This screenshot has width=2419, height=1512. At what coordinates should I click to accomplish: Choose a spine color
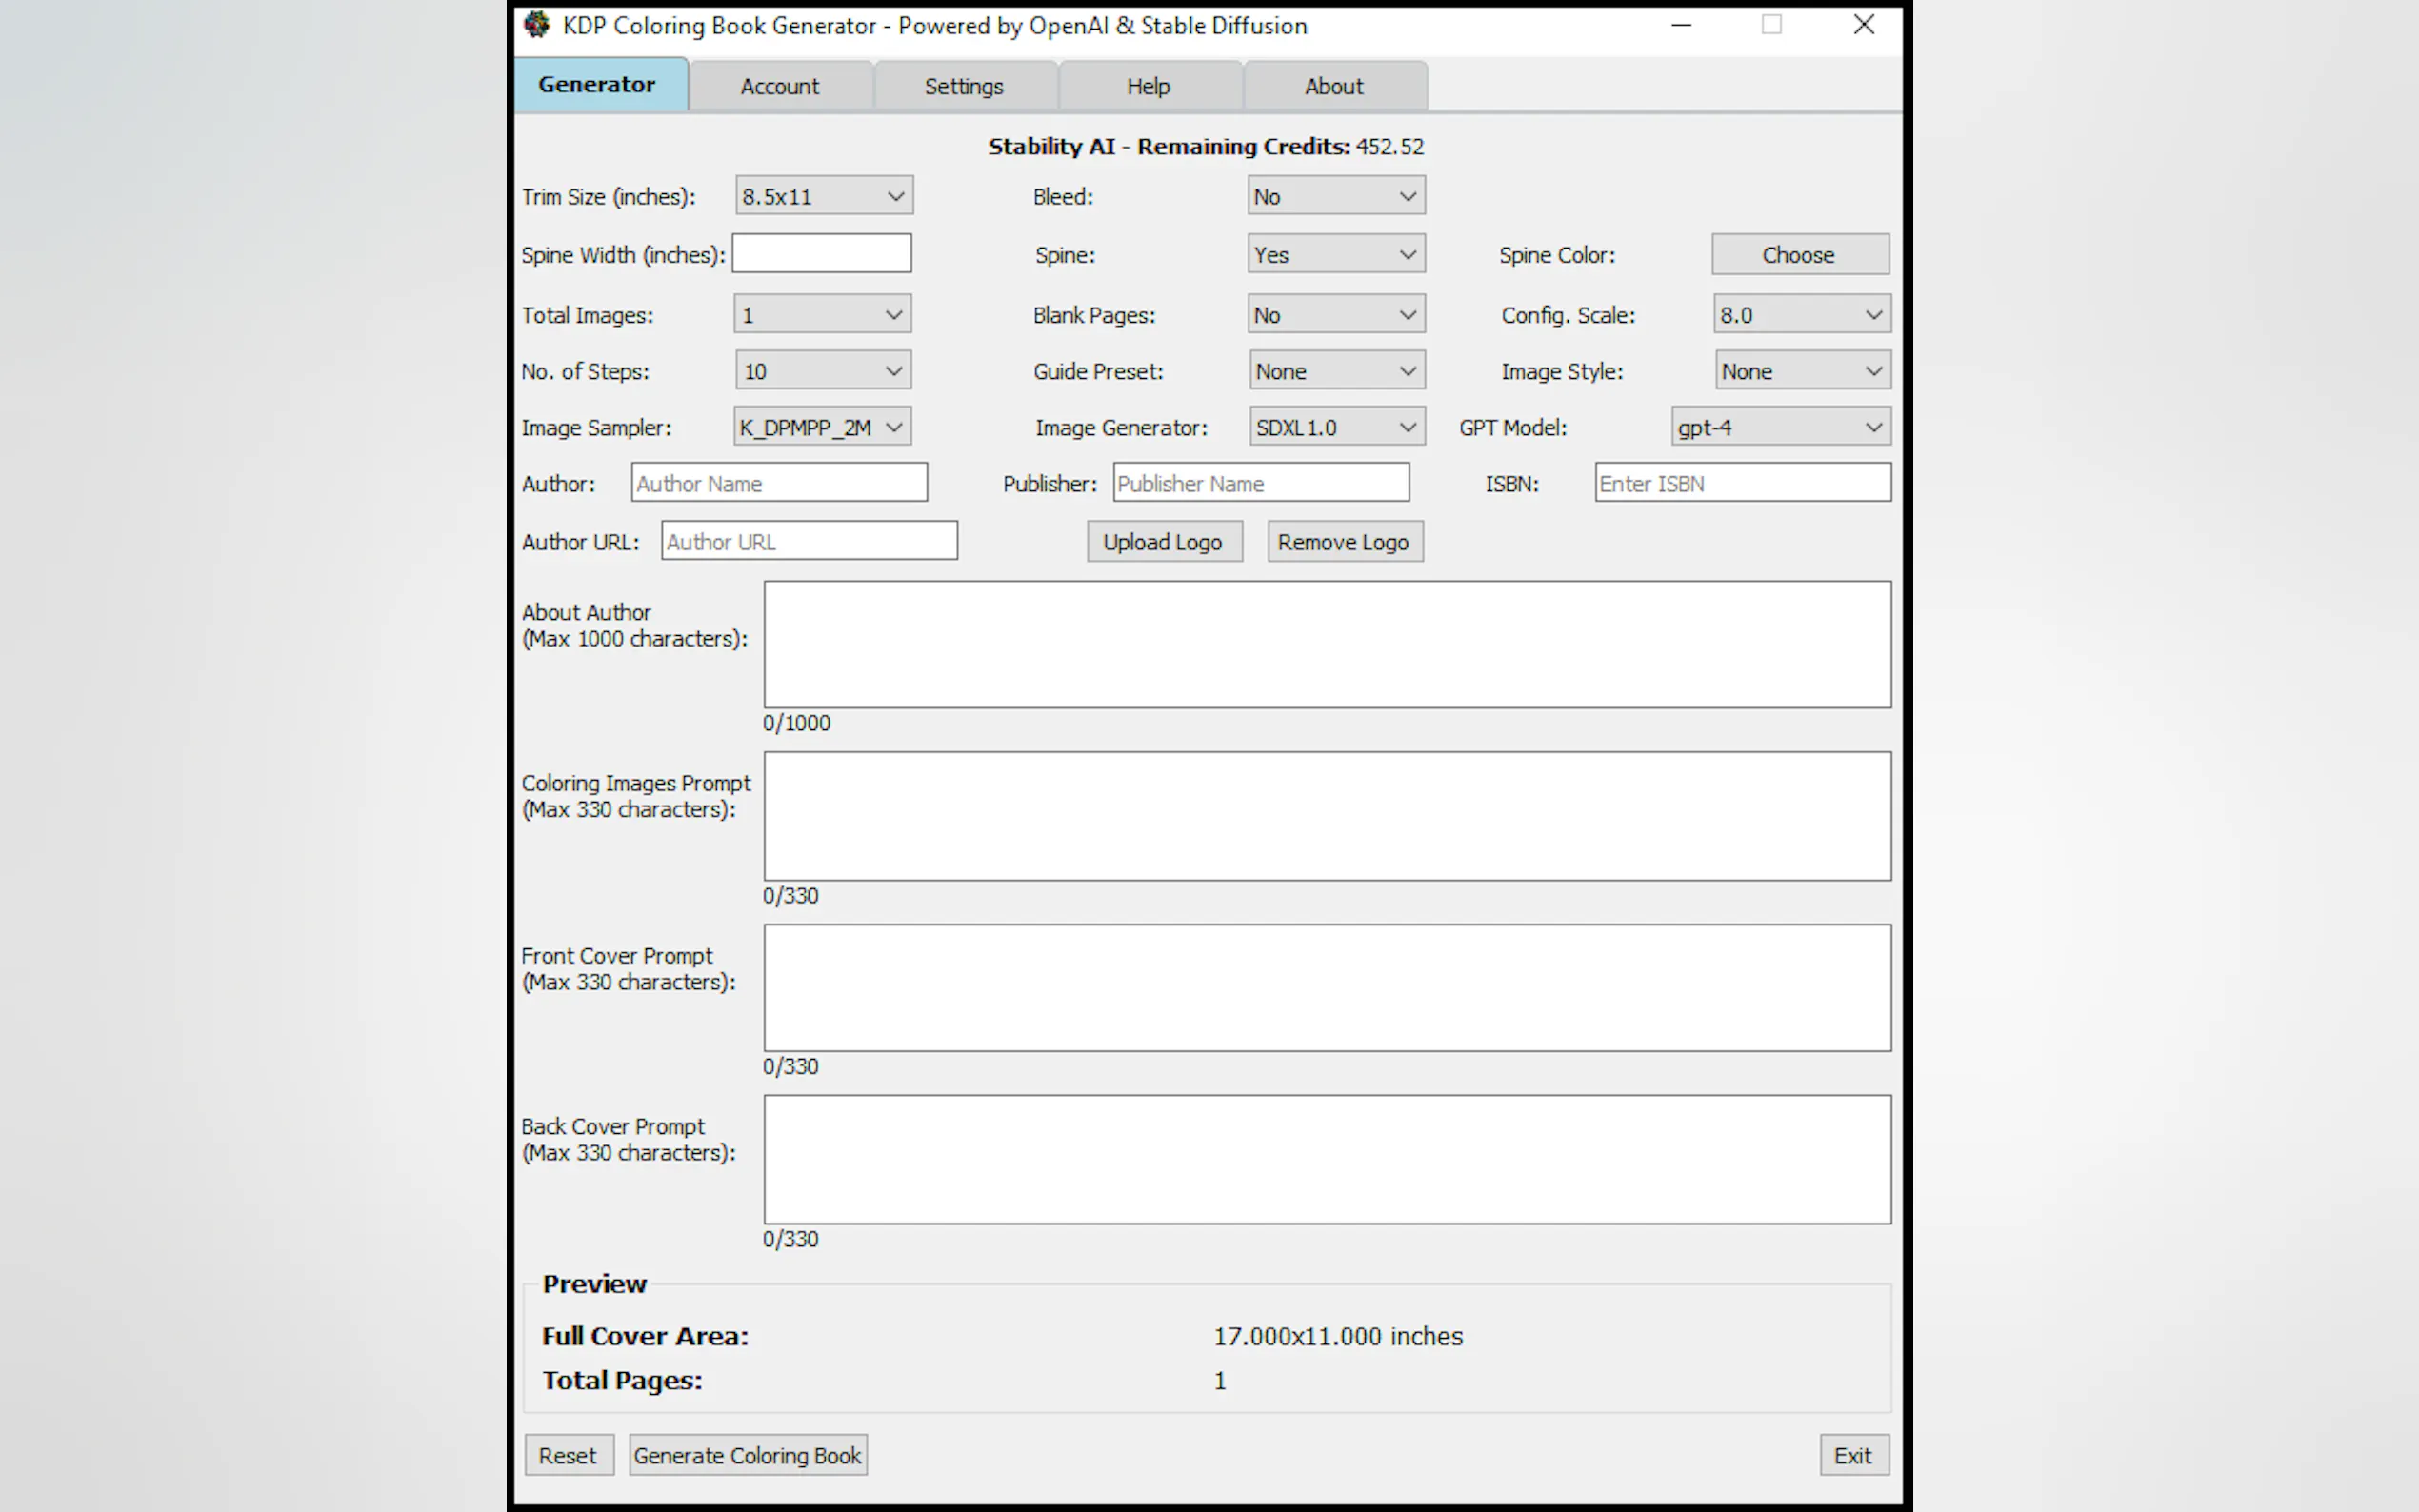1799,254
